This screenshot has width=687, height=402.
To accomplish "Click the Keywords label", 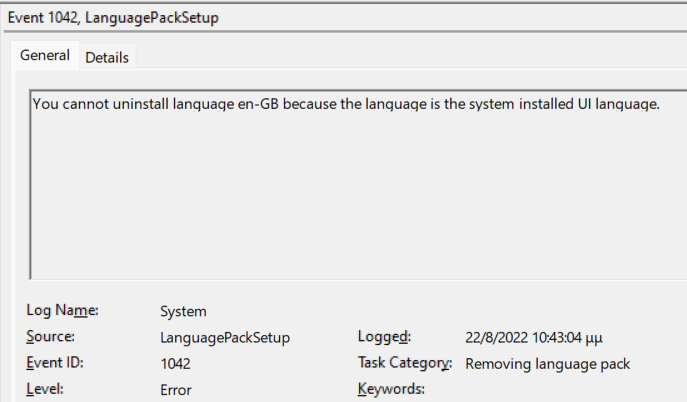I will click(x=391, y=389).
